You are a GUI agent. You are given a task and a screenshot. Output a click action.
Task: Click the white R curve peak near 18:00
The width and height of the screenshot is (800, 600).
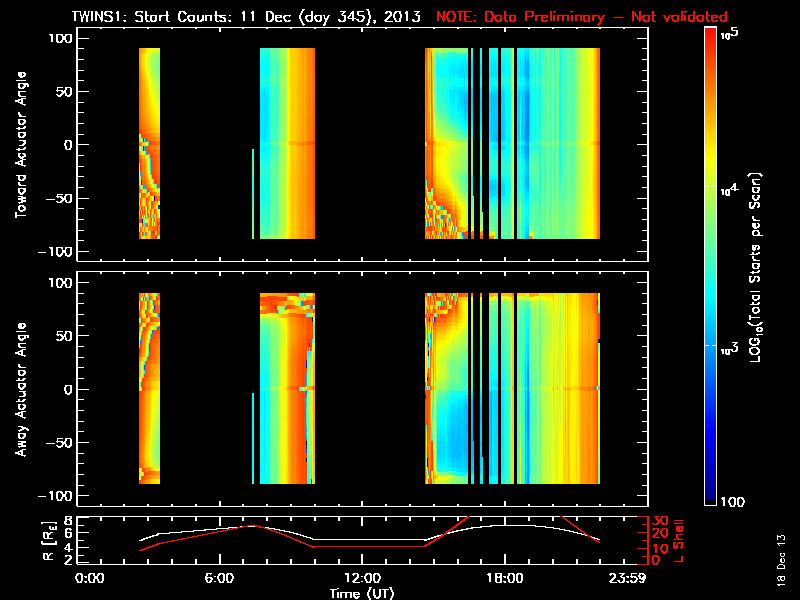[x=505, y=525]
